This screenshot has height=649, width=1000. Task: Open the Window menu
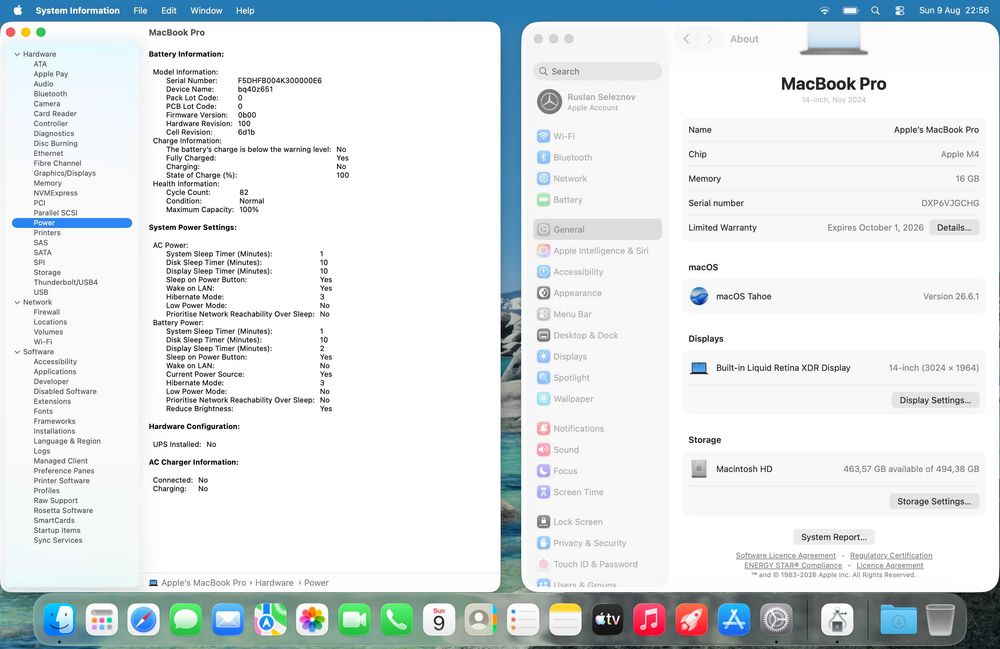(x=206, y=10)
